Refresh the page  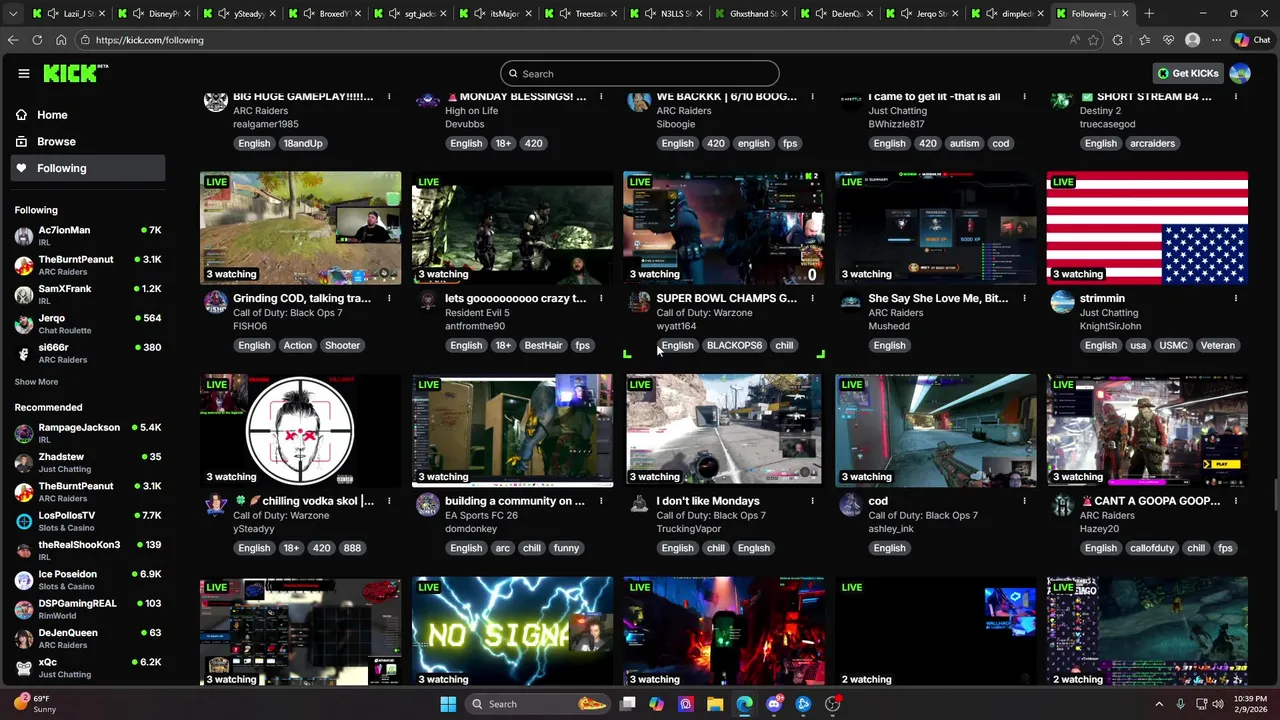[x=37, y=40]
